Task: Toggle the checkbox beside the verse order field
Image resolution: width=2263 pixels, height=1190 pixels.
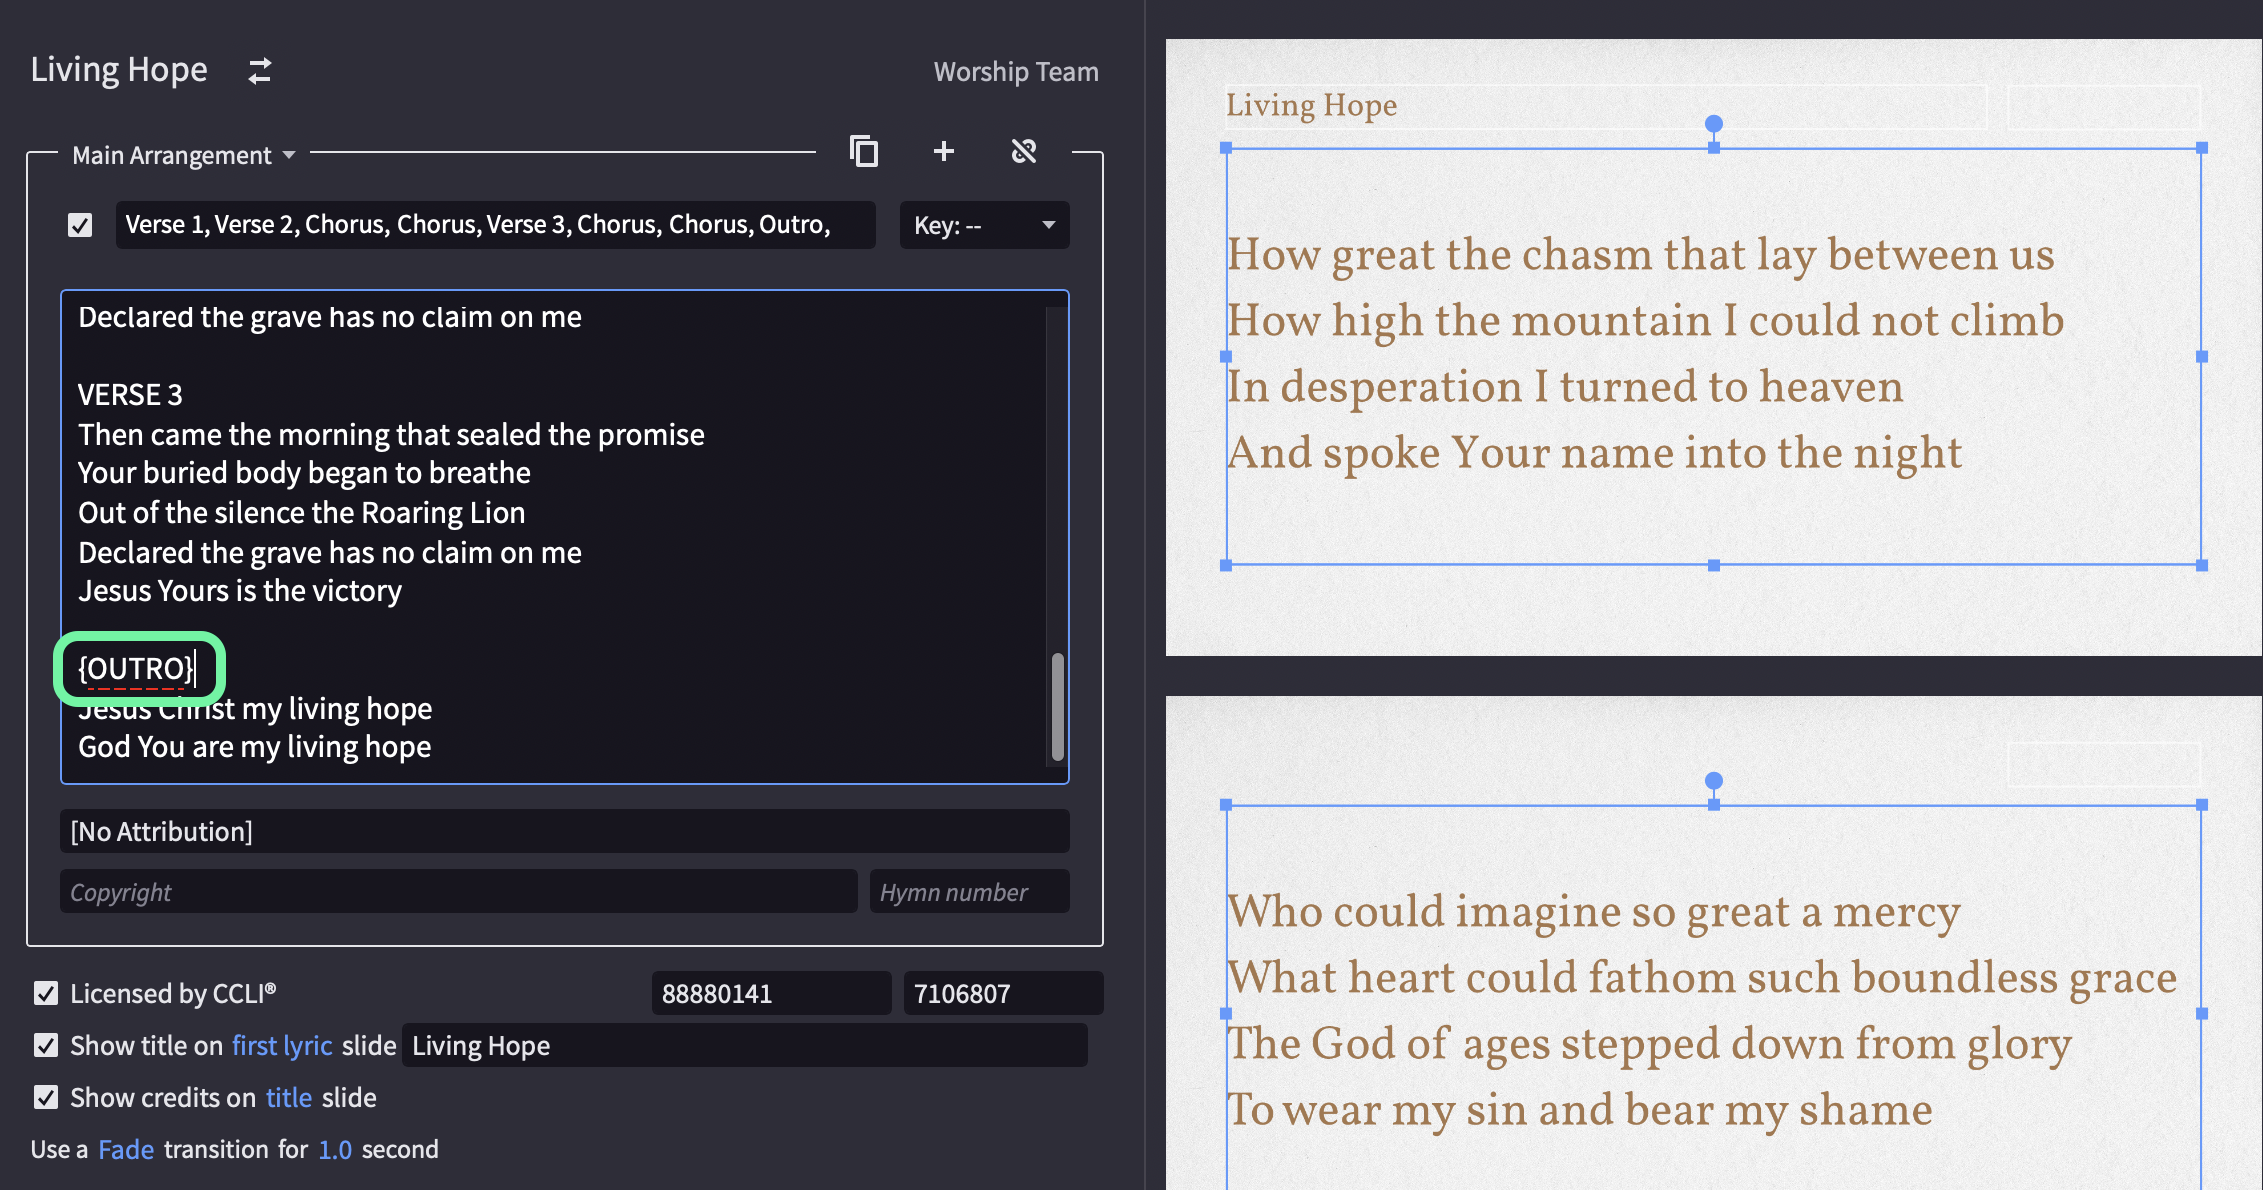Action: (80, 225)
